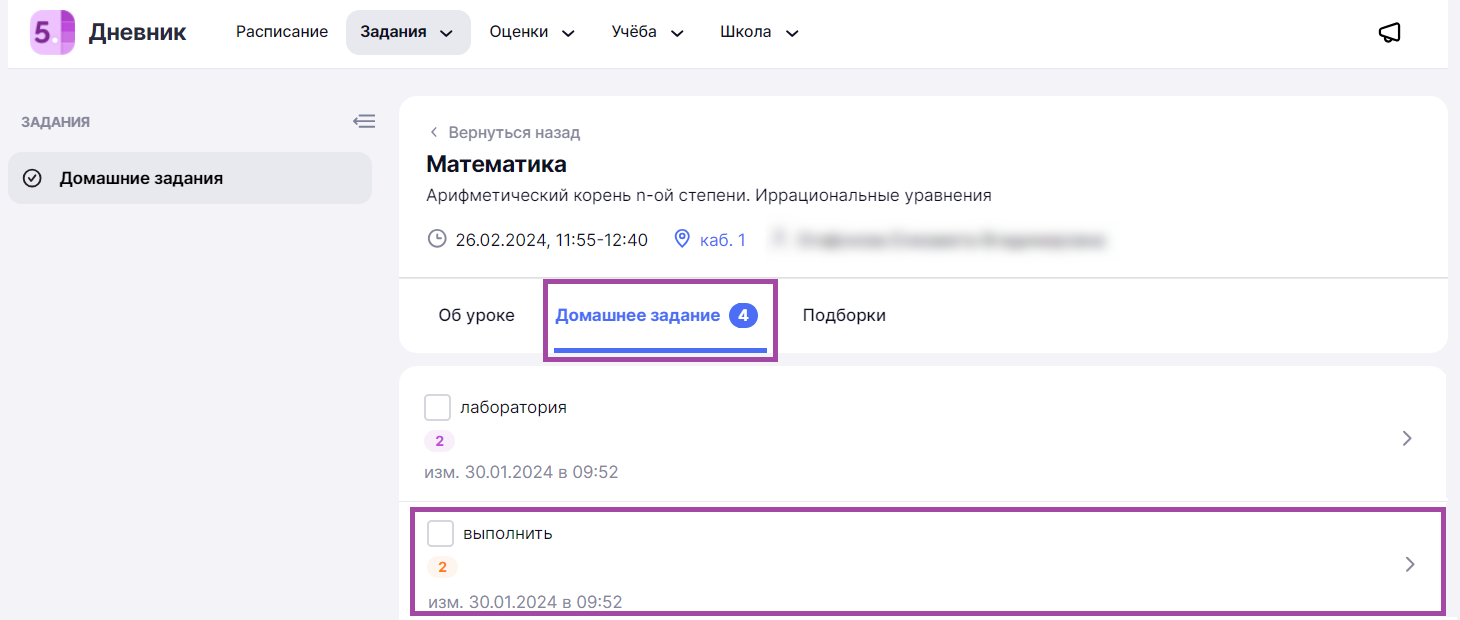Click the Дневник title text
The width and height of the screenshot is (1460, 620).
137,32
